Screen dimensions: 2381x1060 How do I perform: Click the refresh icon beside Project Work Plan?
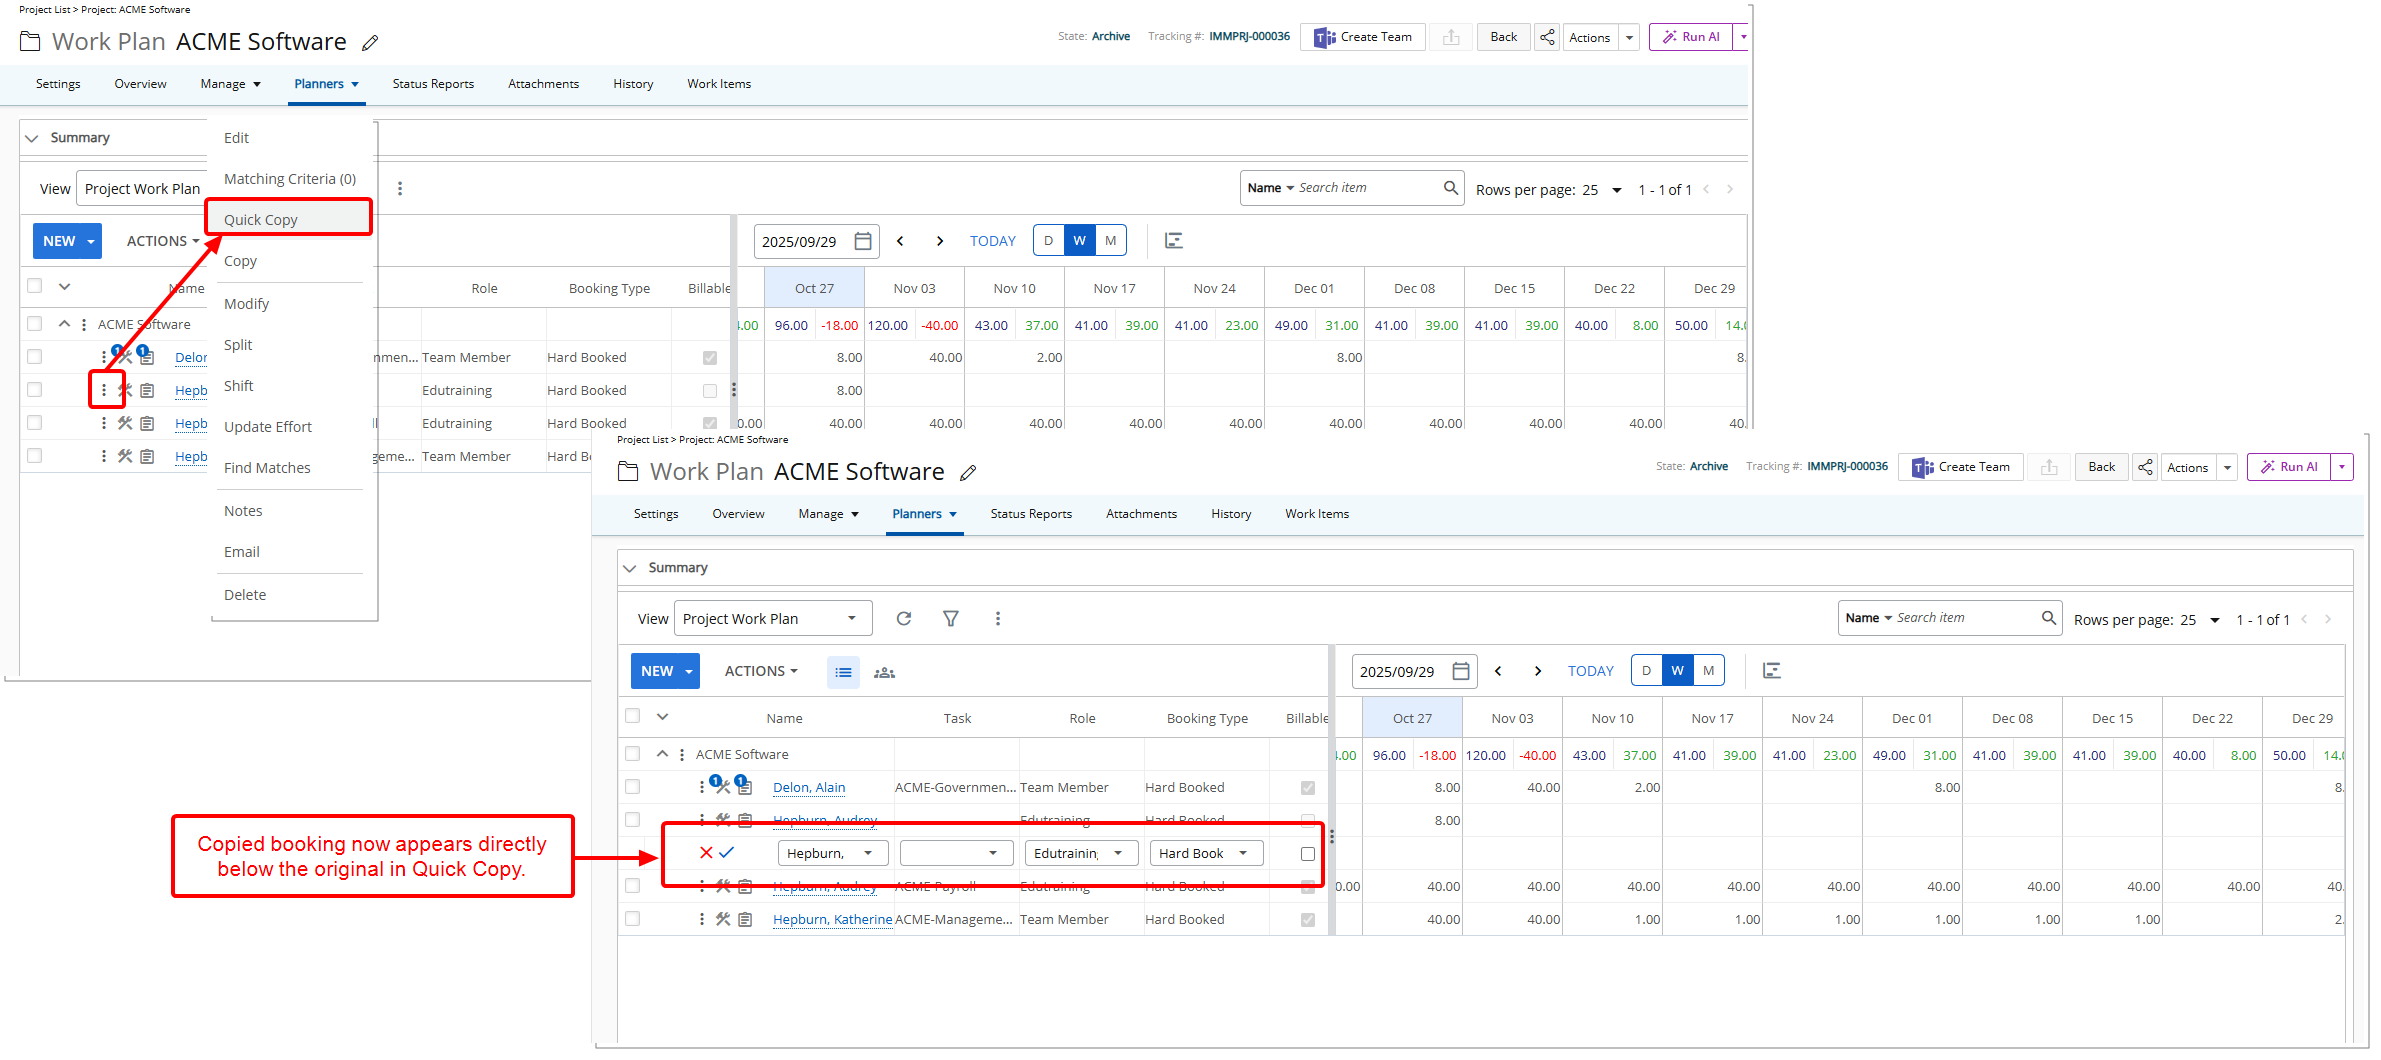[x=904, y=619]
